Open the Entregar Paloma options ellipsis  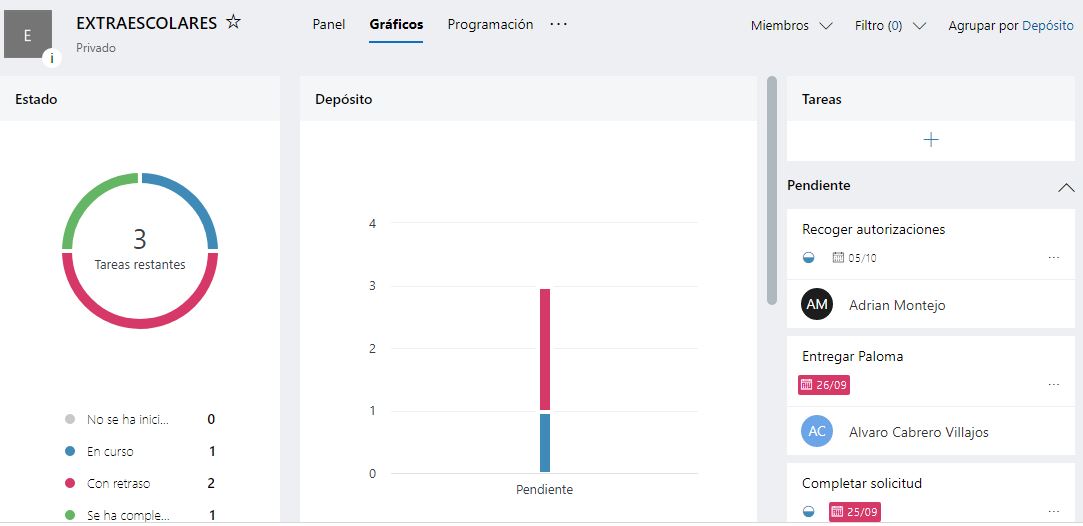tap(1053, 385)
